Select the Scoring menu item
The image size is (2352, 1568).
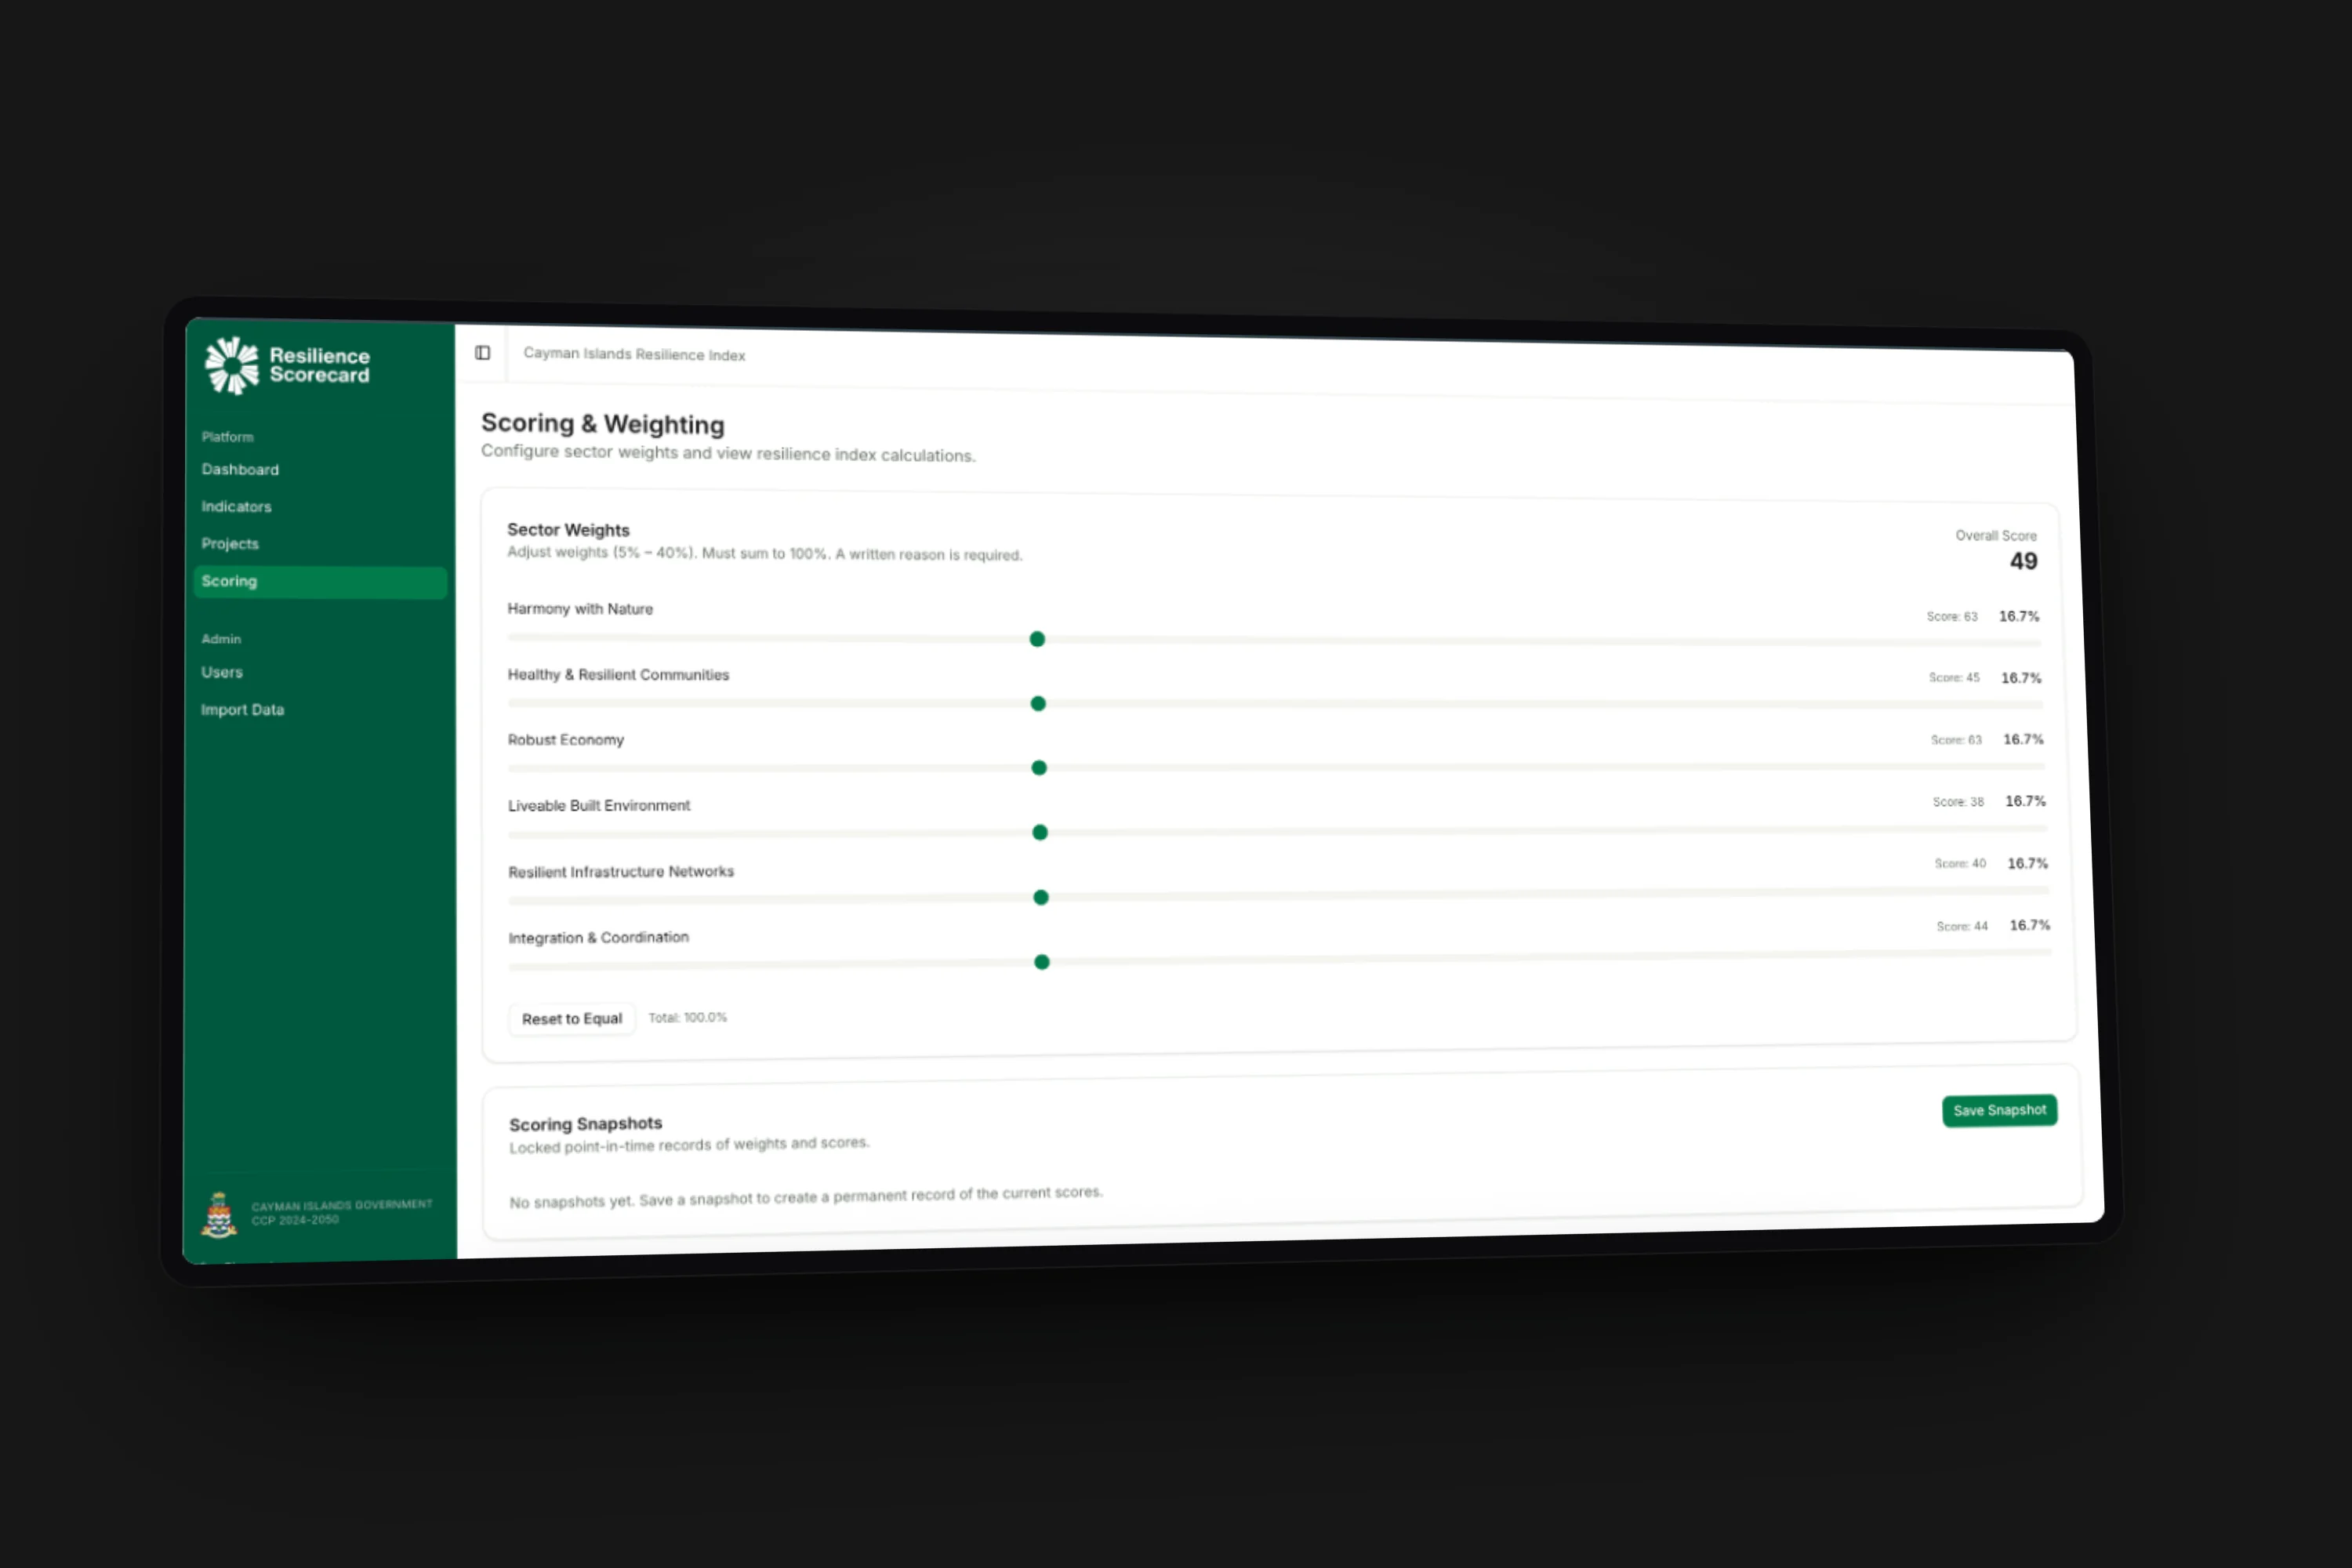[x=320, y=582]
